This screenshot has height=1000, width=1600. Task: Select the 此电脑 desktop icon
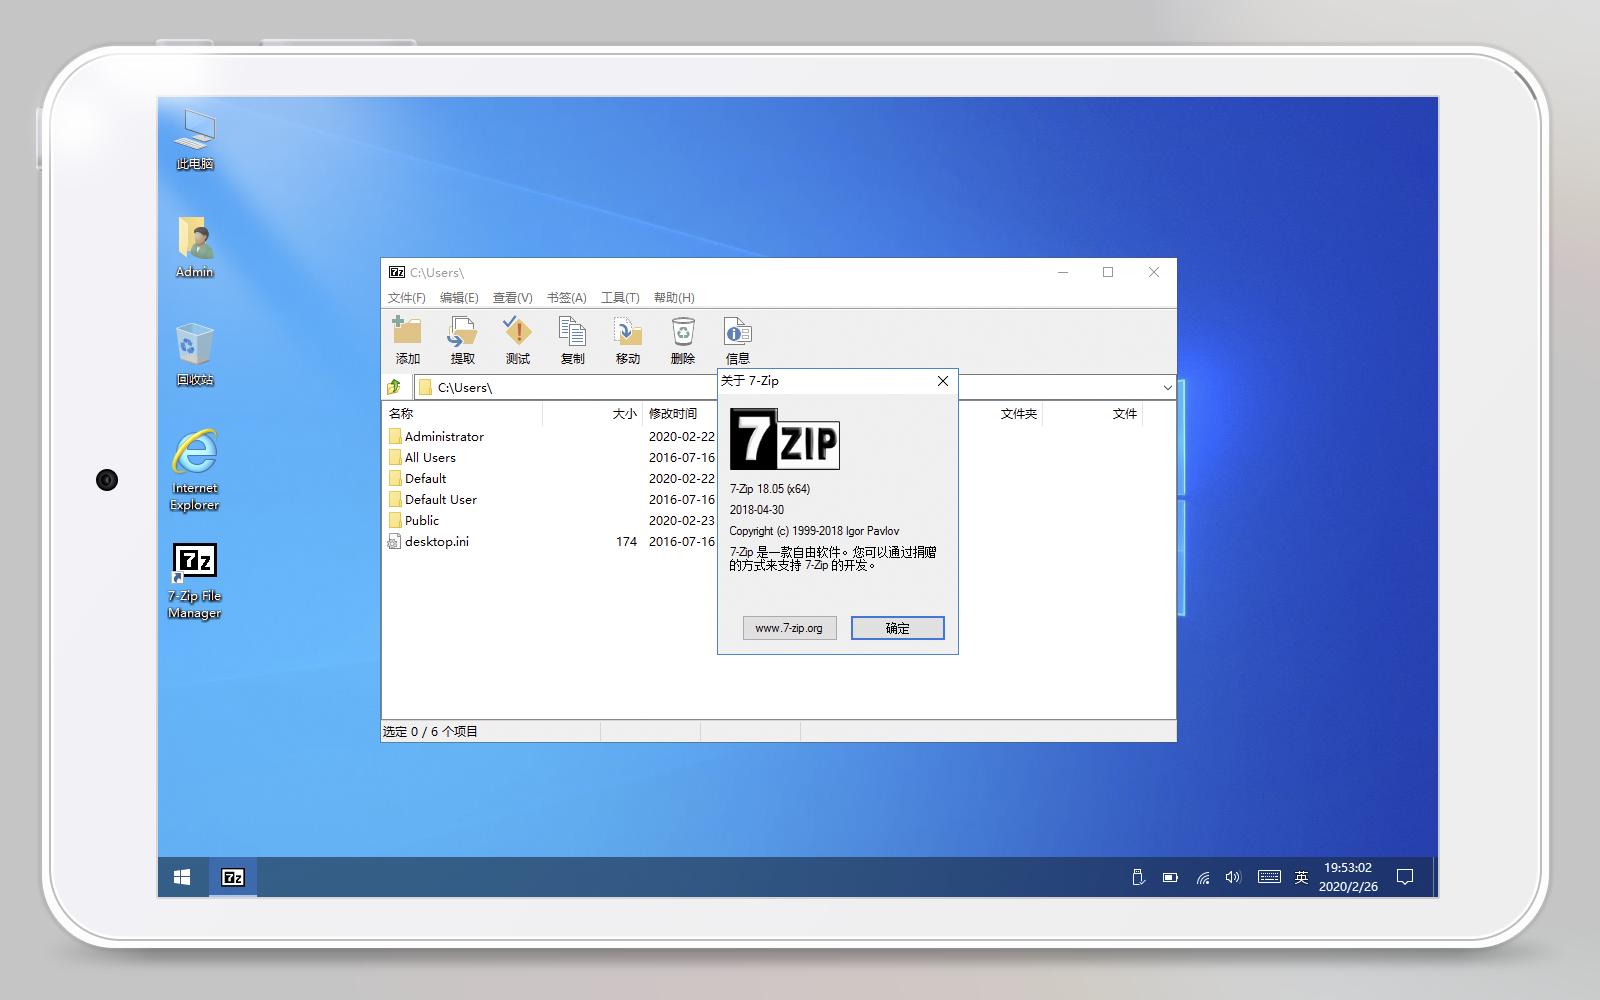194,139
